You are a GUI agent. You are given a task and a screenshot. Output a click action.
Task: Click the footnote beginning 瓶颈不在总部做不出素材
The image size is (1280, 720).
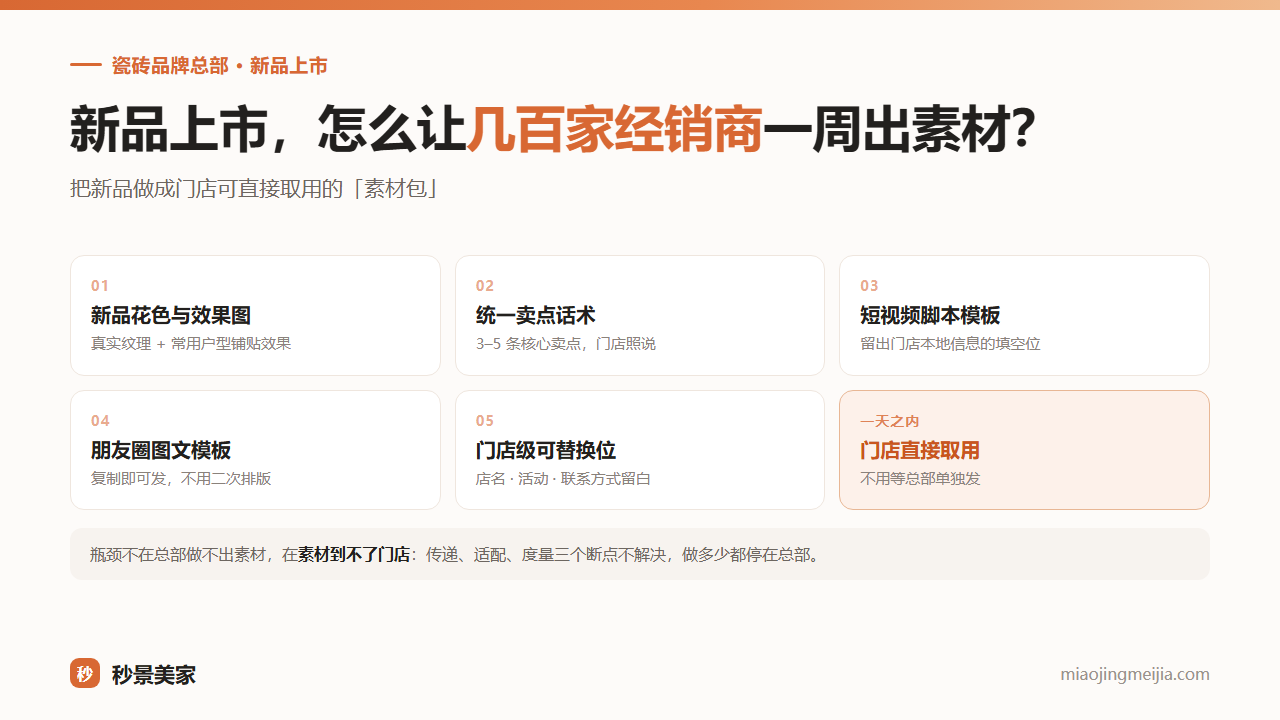pos(457,554)
